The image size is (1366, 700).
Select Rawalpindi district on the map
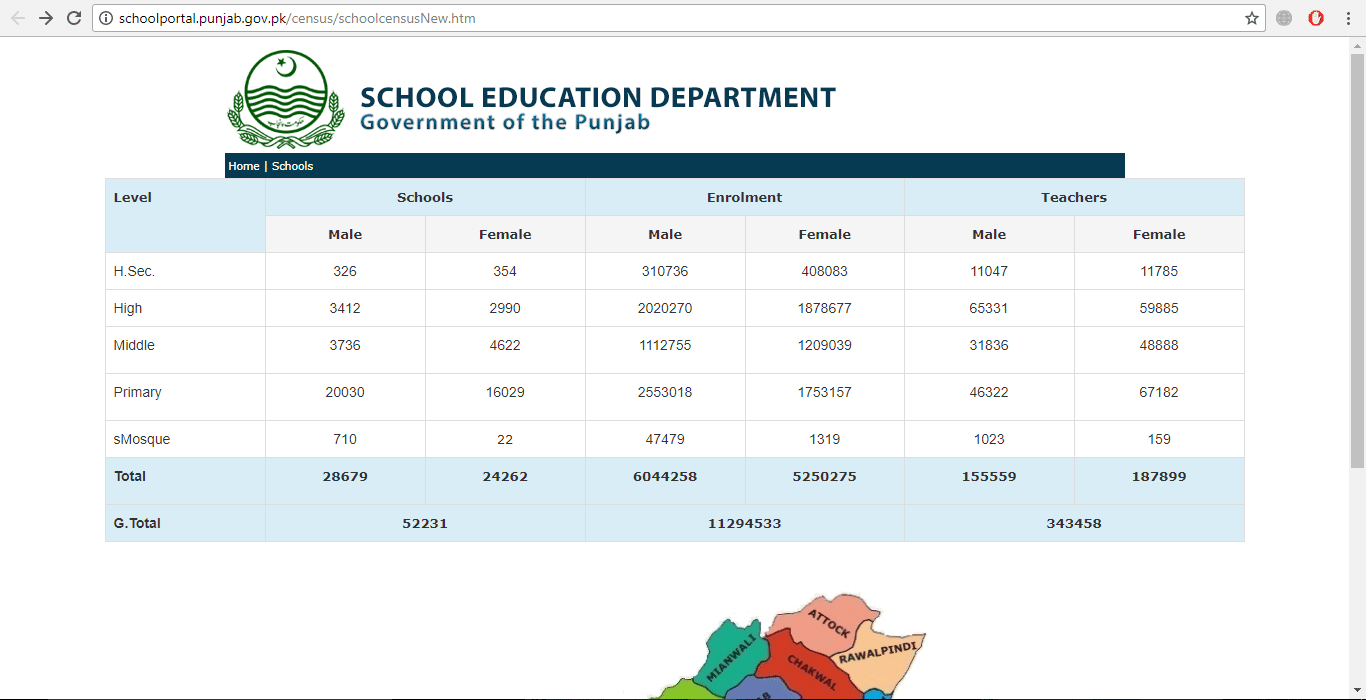click(878, 656)
